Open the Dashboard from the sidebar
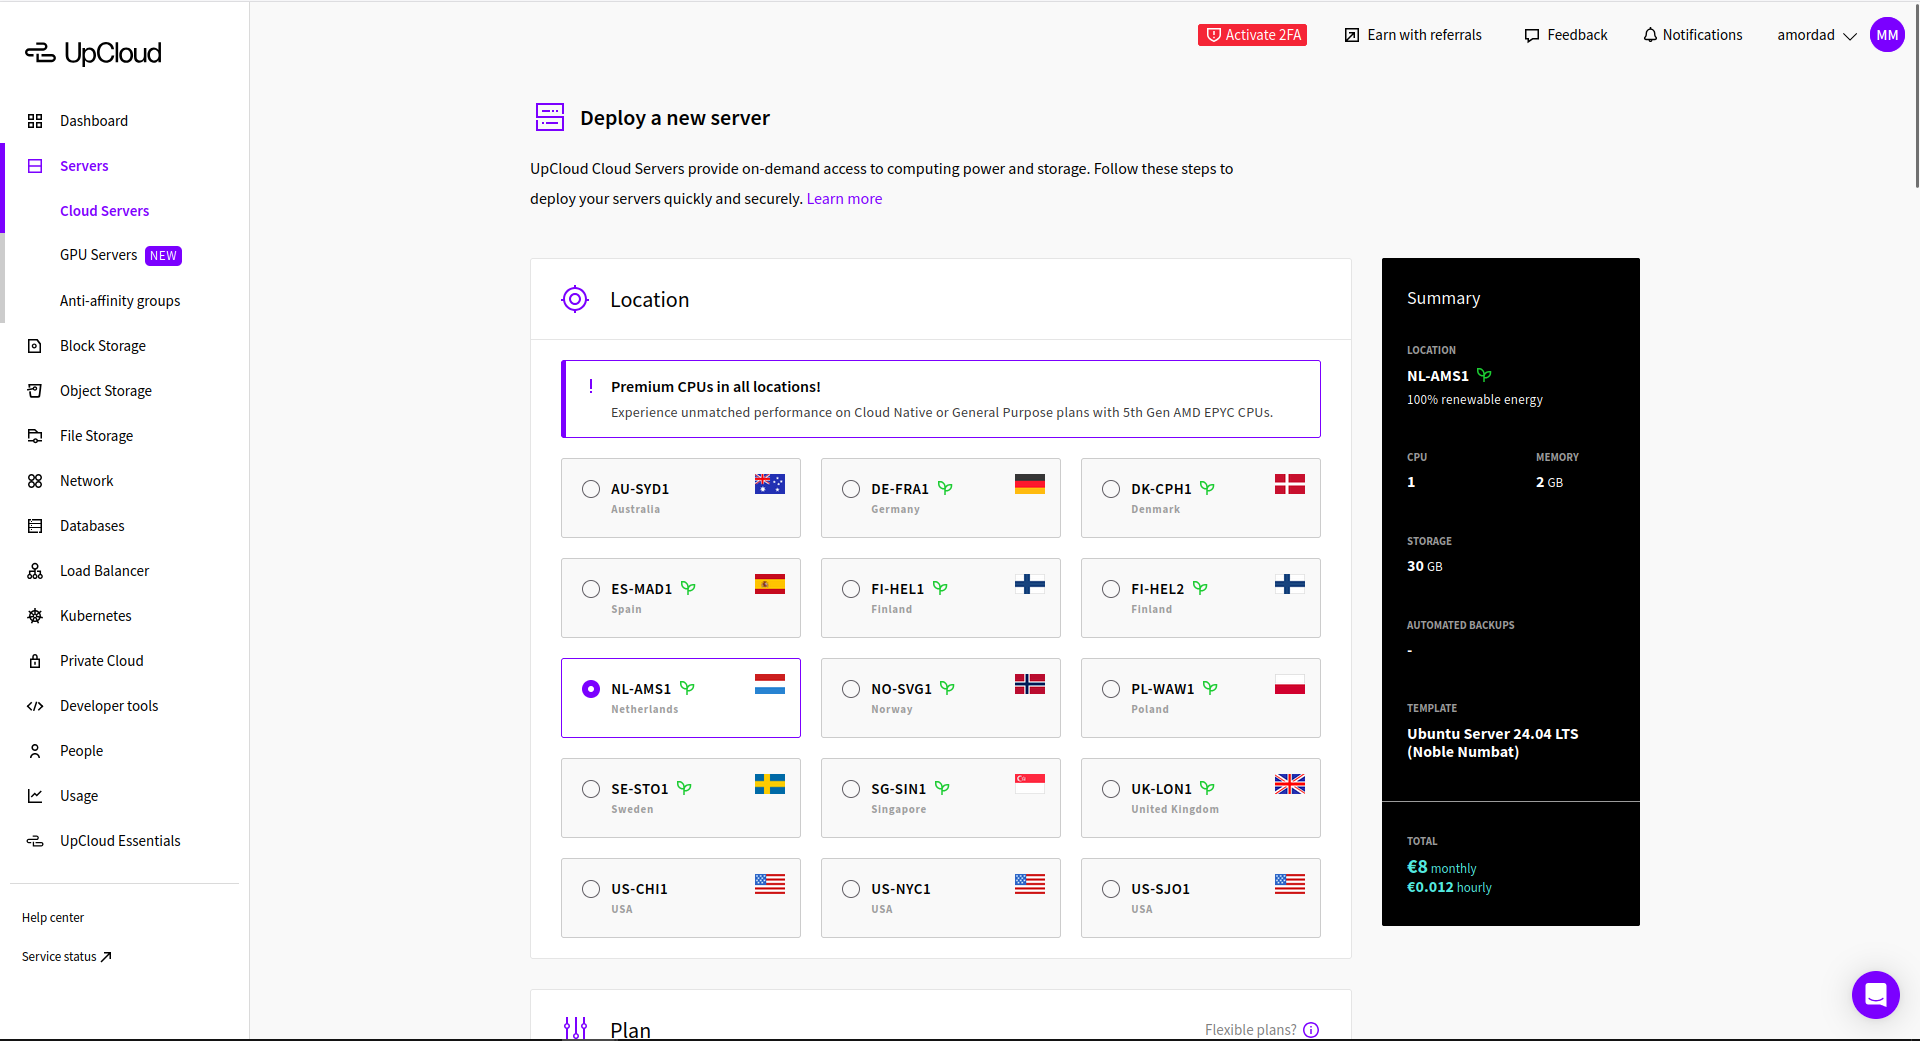 (93, 121)
